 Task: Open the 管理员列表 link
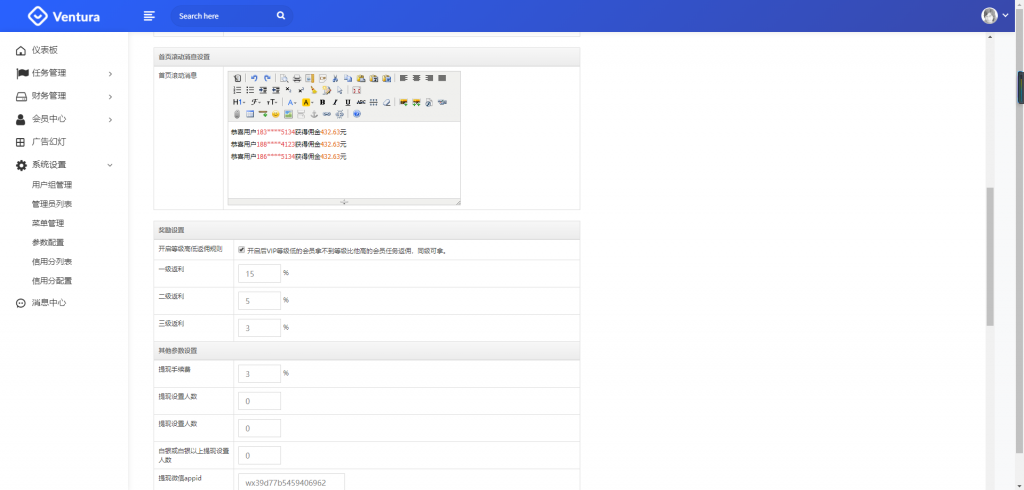tap(52, 204)
